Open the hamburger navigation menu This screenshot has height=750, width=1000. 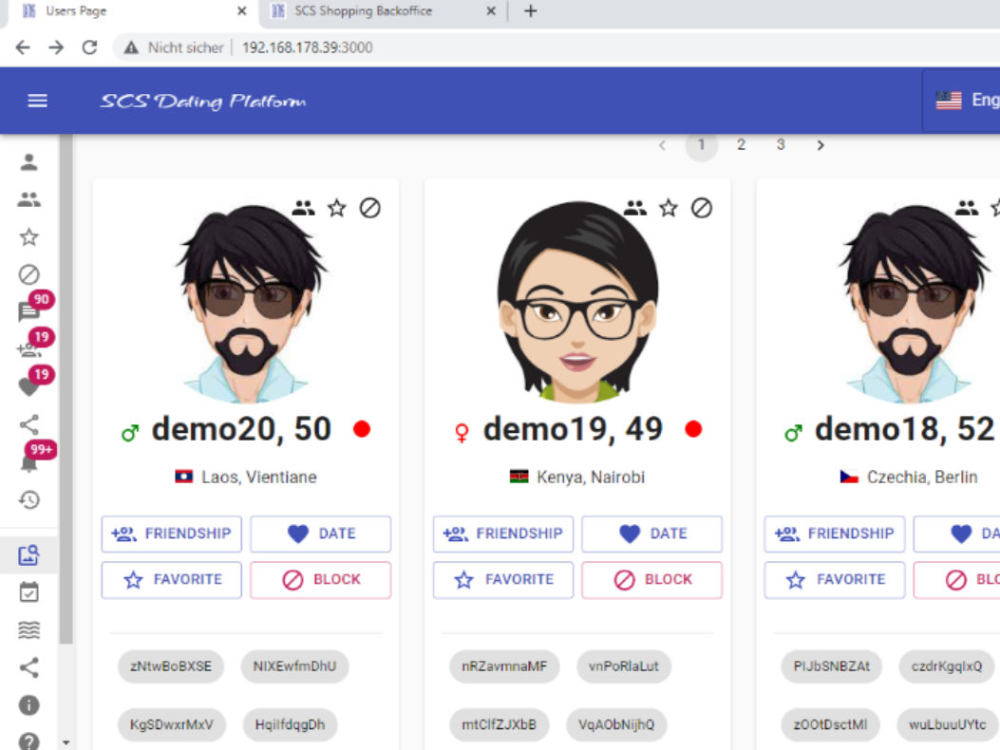coord(38,101)
